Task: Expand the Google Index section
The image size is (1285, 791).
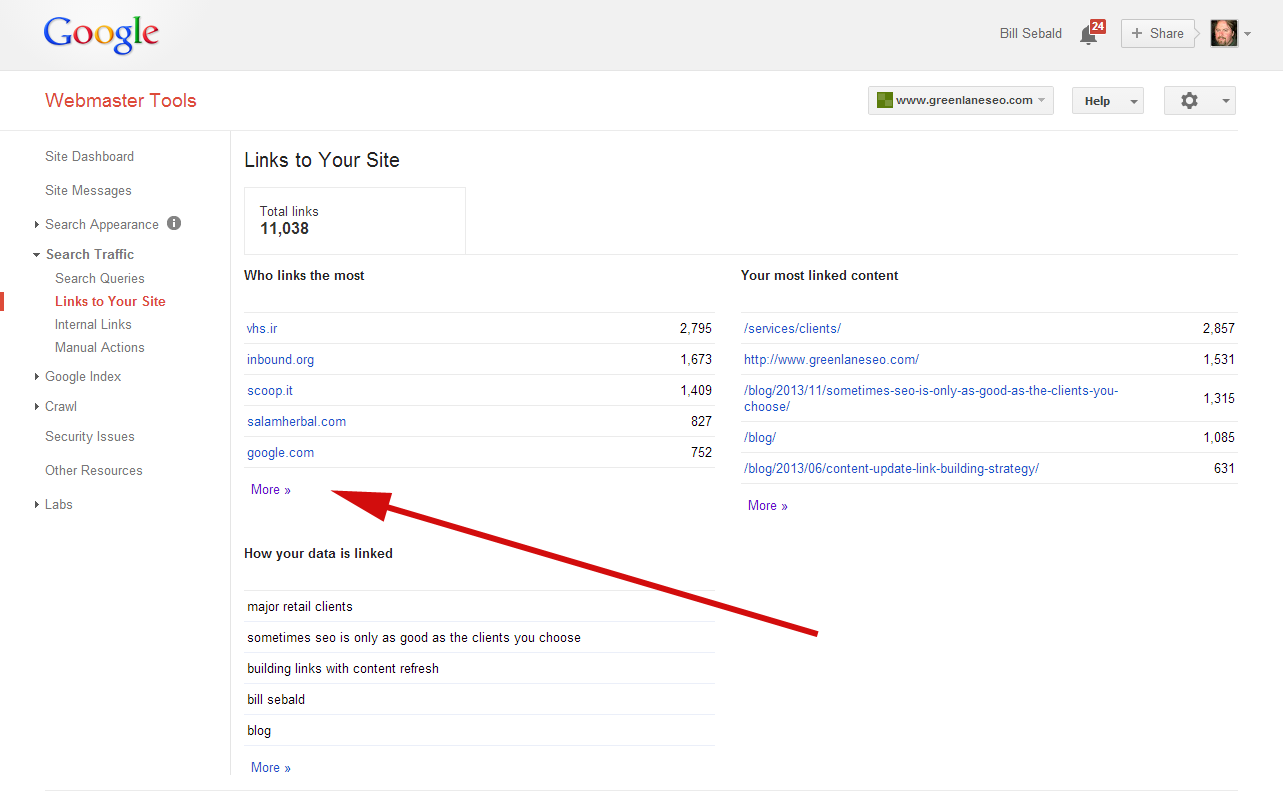Action: [x=37, y=377]
